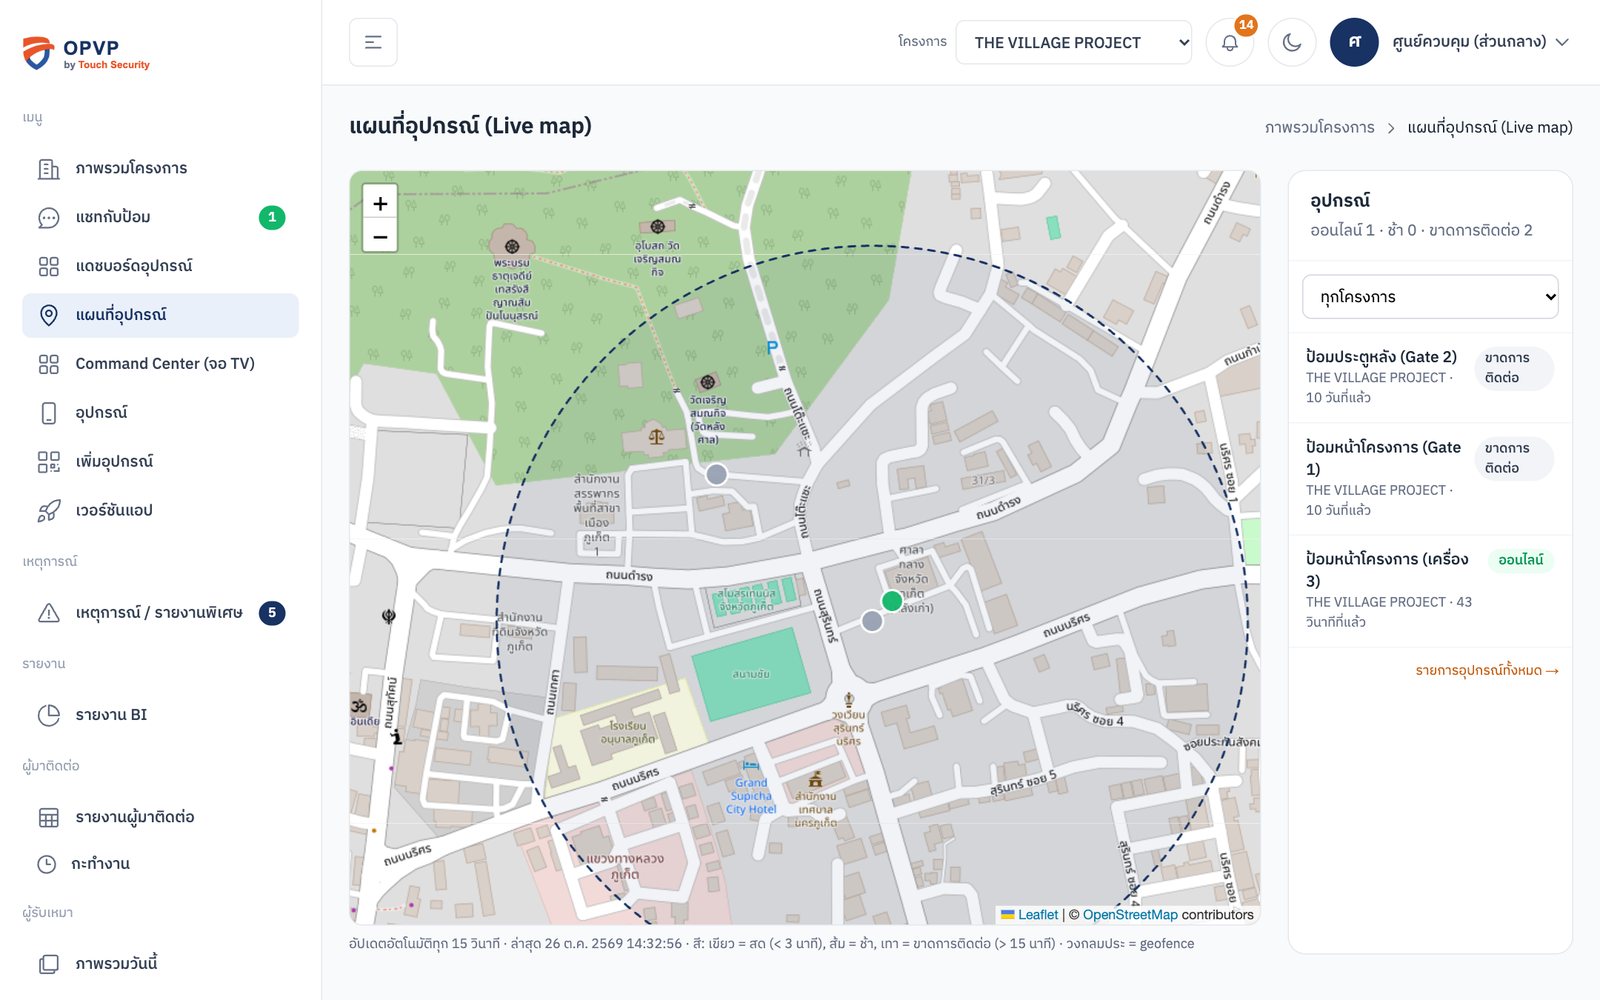This screenshot has width=1600, height=1000.
Task: Select ป้อมหน้าโครงการ (Gate 1) device
Action: point(1430,478)
